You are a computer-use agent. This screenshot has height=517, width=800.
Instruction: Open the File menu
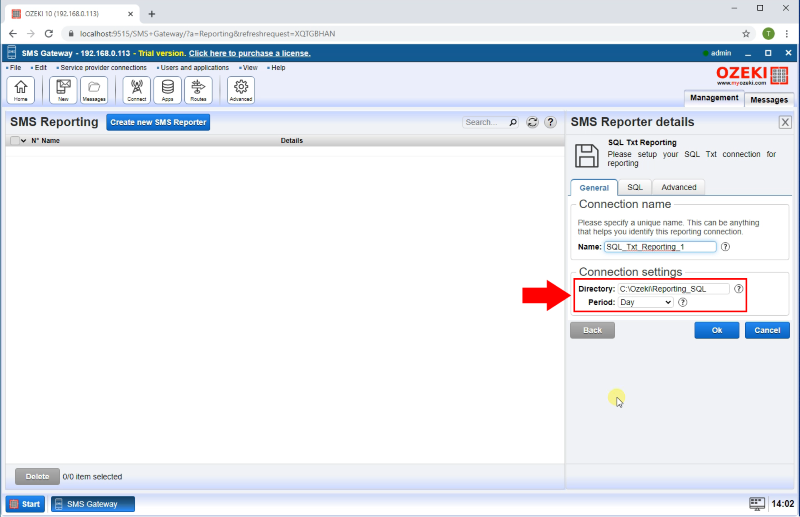[14, 67]
